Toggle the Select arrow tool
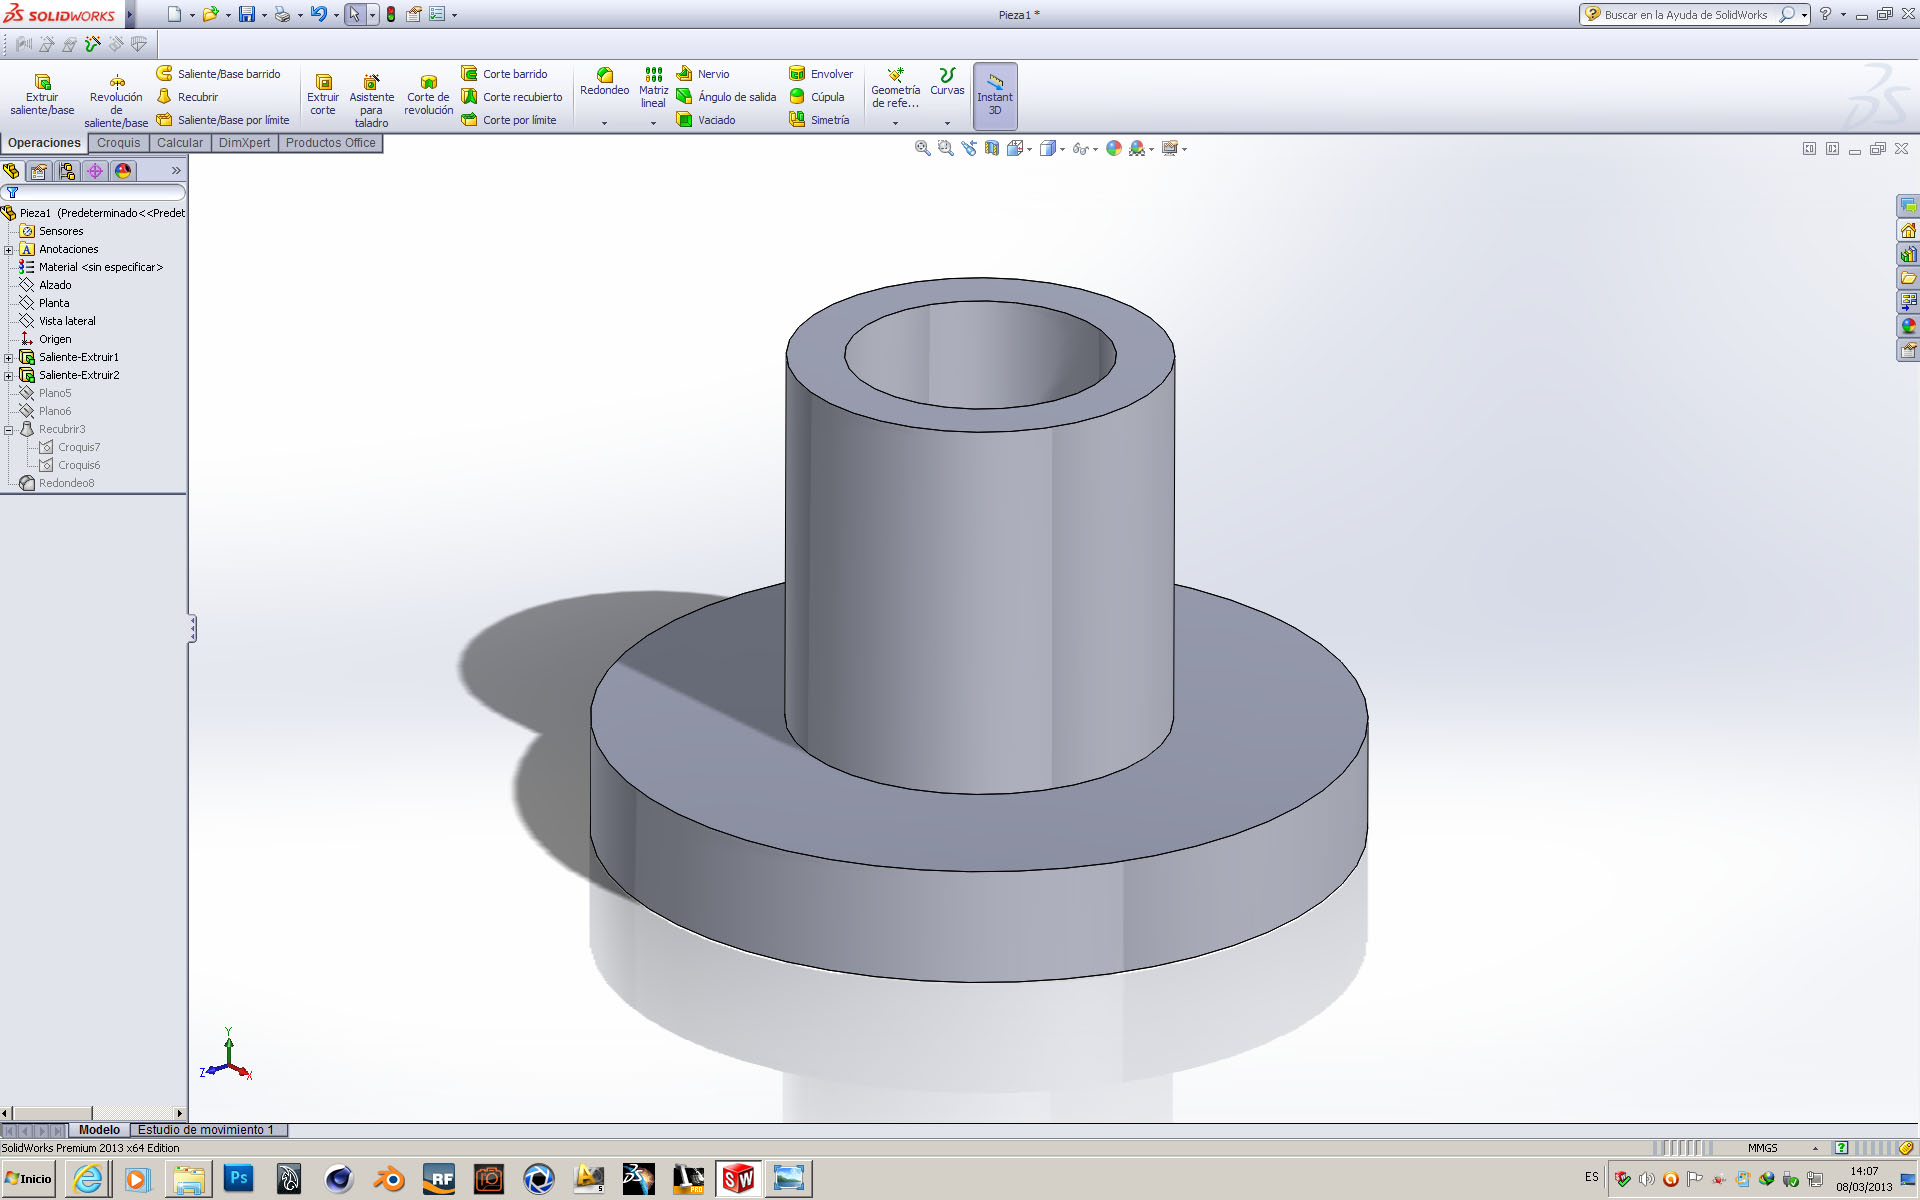This screenshot has height=1200, width=1920. point(354,14)
